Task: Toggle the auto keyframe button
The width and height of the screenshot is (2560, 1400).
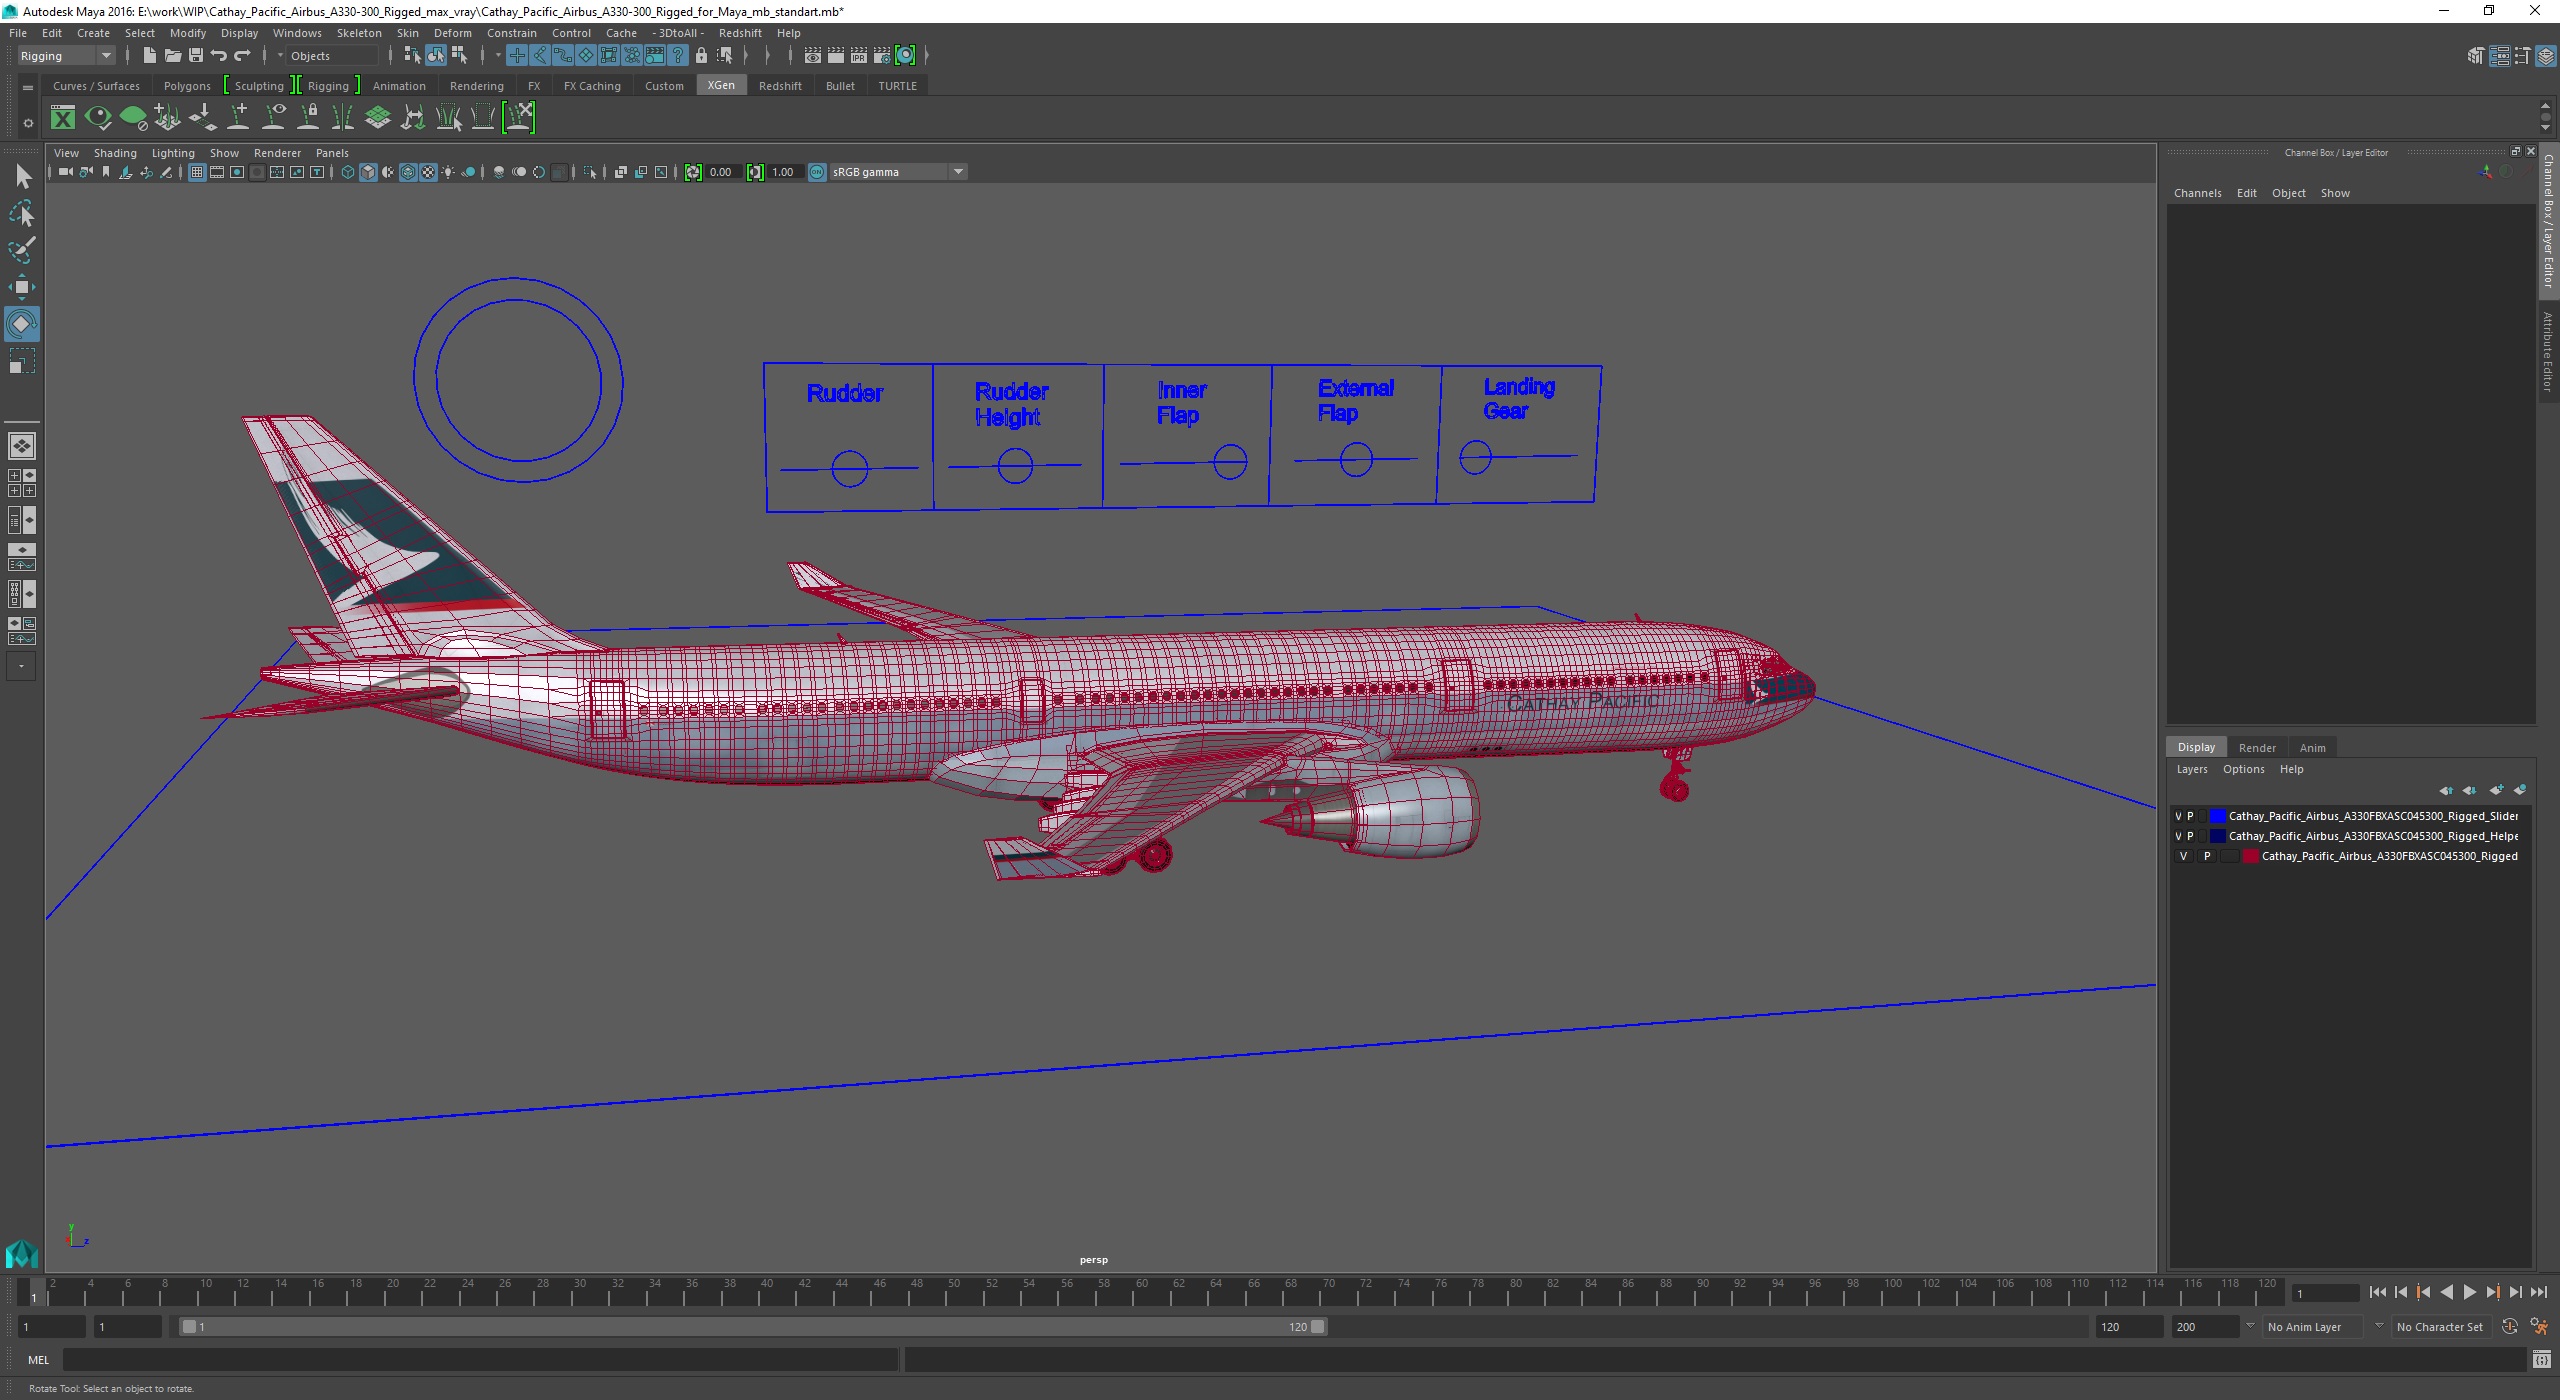Action: [x=2510, y=1327]
